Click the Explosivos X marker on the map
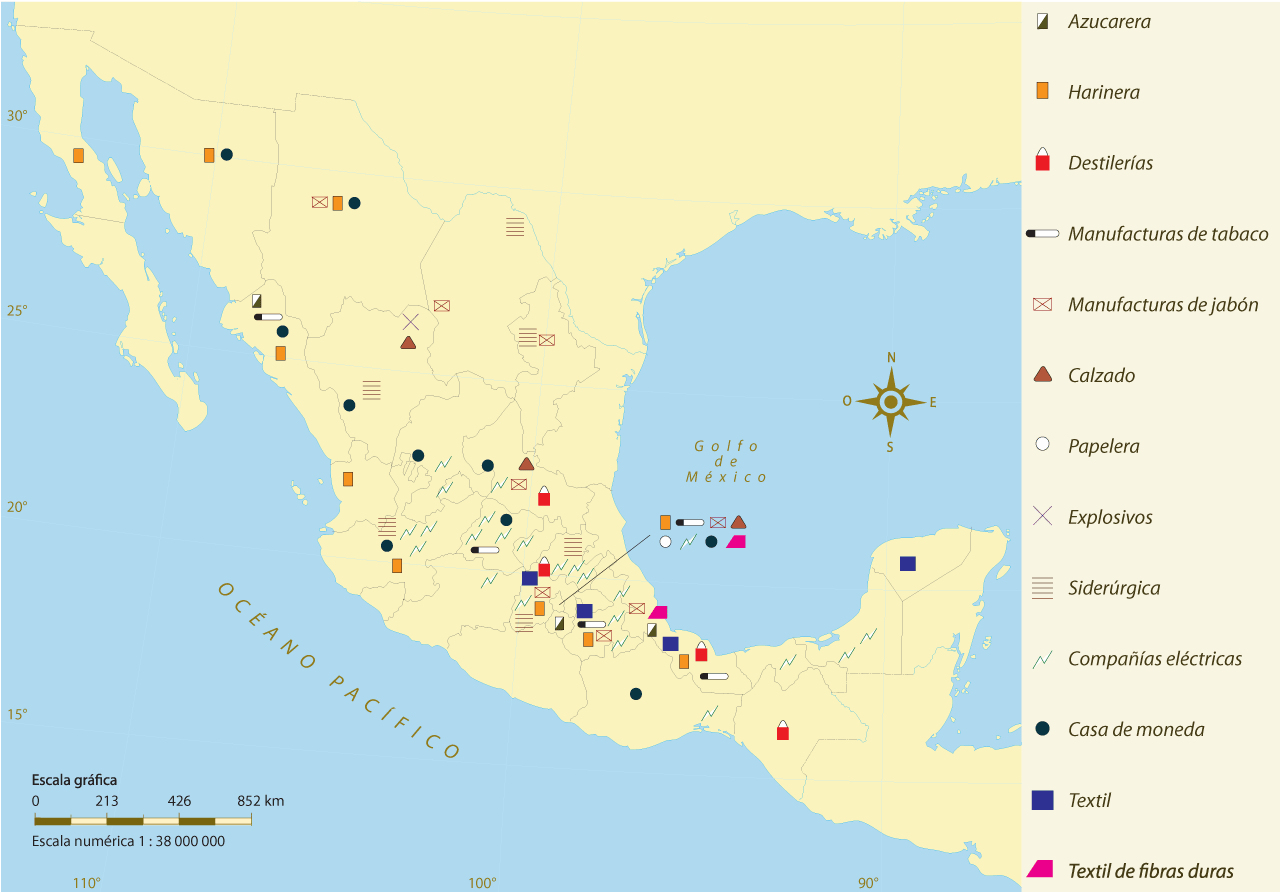The width and height of the screenshot is (1280, 892). tap(410, 322)
